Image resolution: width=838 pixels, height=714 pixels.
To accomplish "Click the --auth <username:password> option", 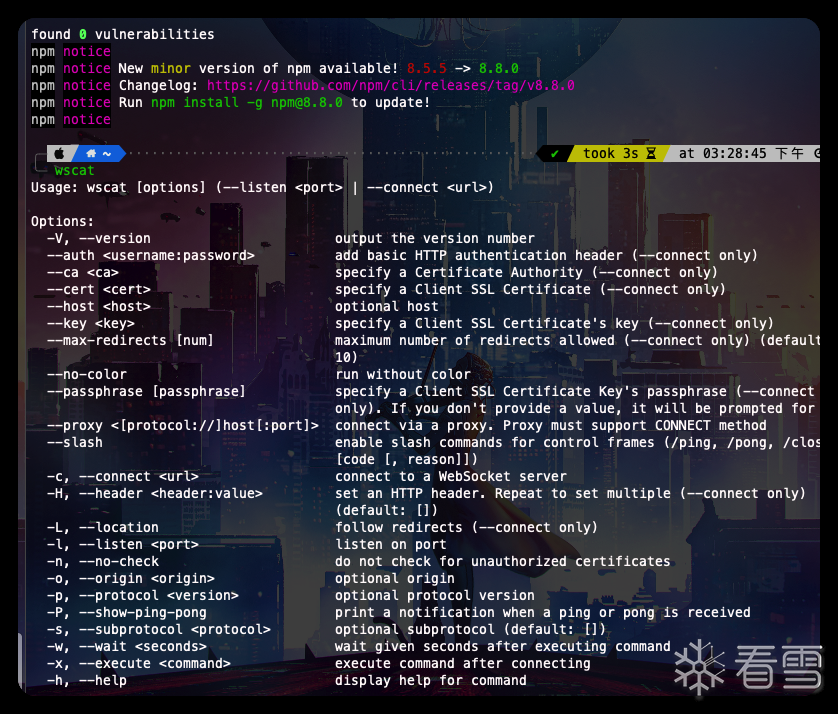I will (150, 256).
